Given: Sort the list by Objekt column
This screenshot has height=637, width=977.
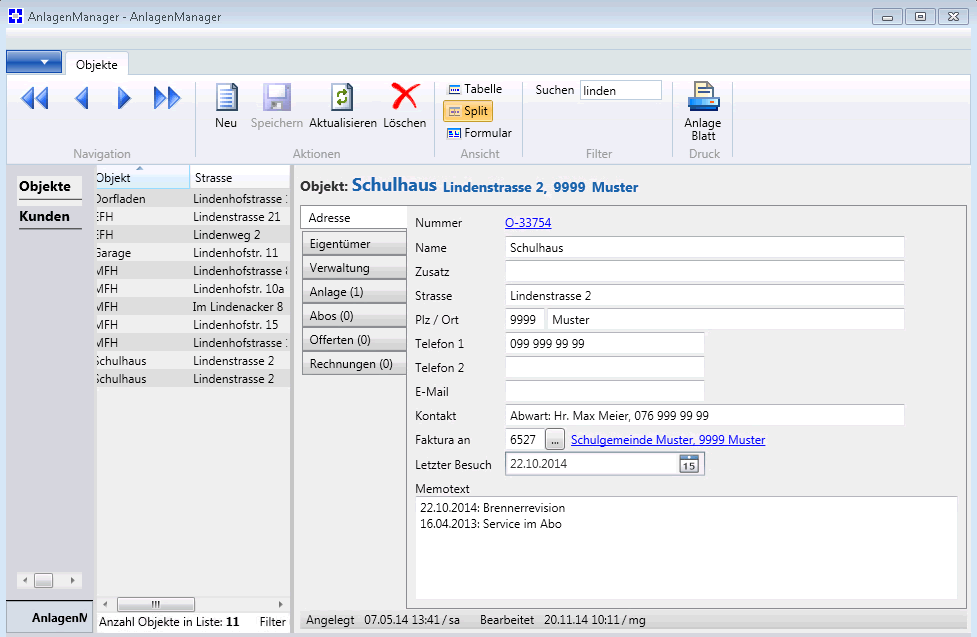Looking at the screenshot, I should (143, 178).
